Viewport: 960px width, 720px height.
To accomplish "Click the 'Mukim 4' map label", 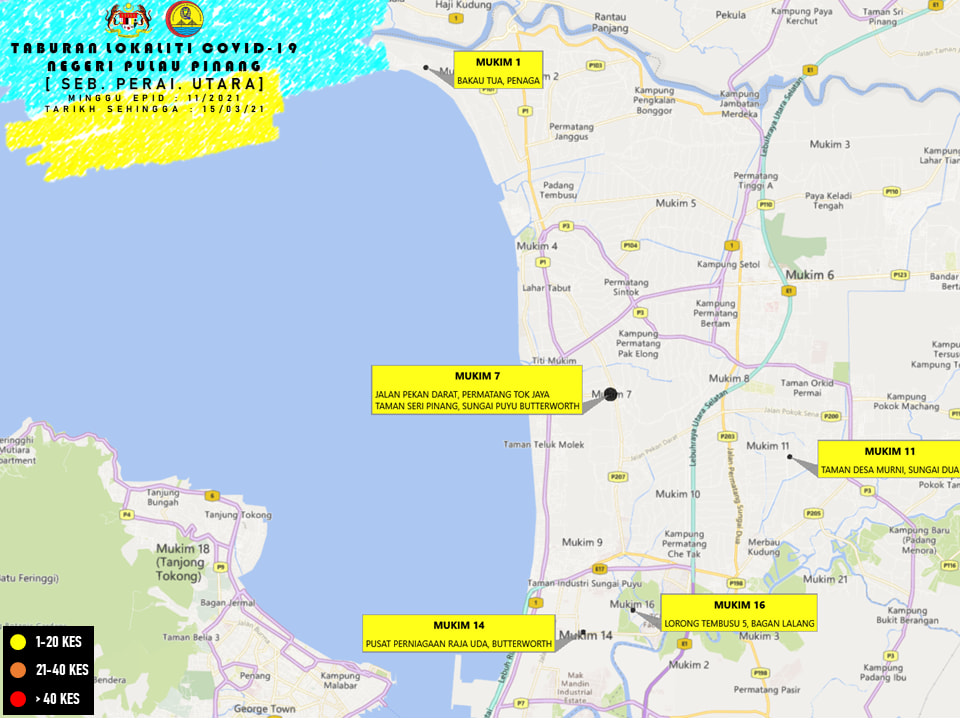I will [x=537, y=246].
